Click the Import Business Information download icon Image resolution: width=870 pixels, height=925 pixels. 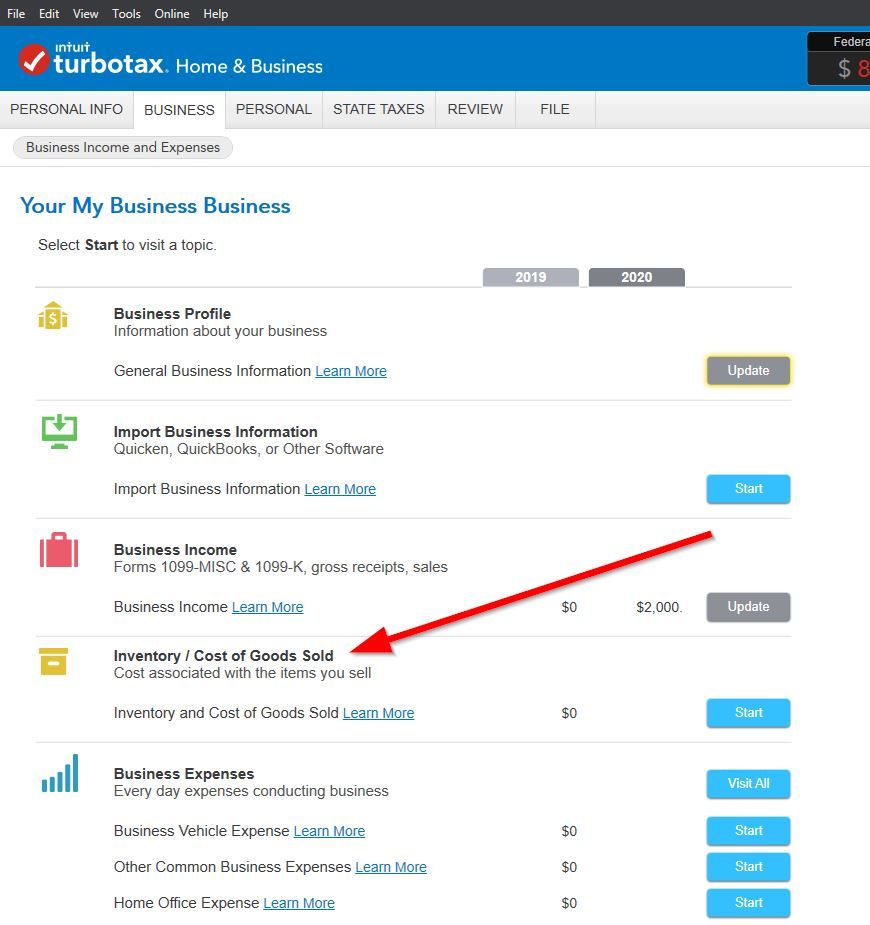point(59,432)
